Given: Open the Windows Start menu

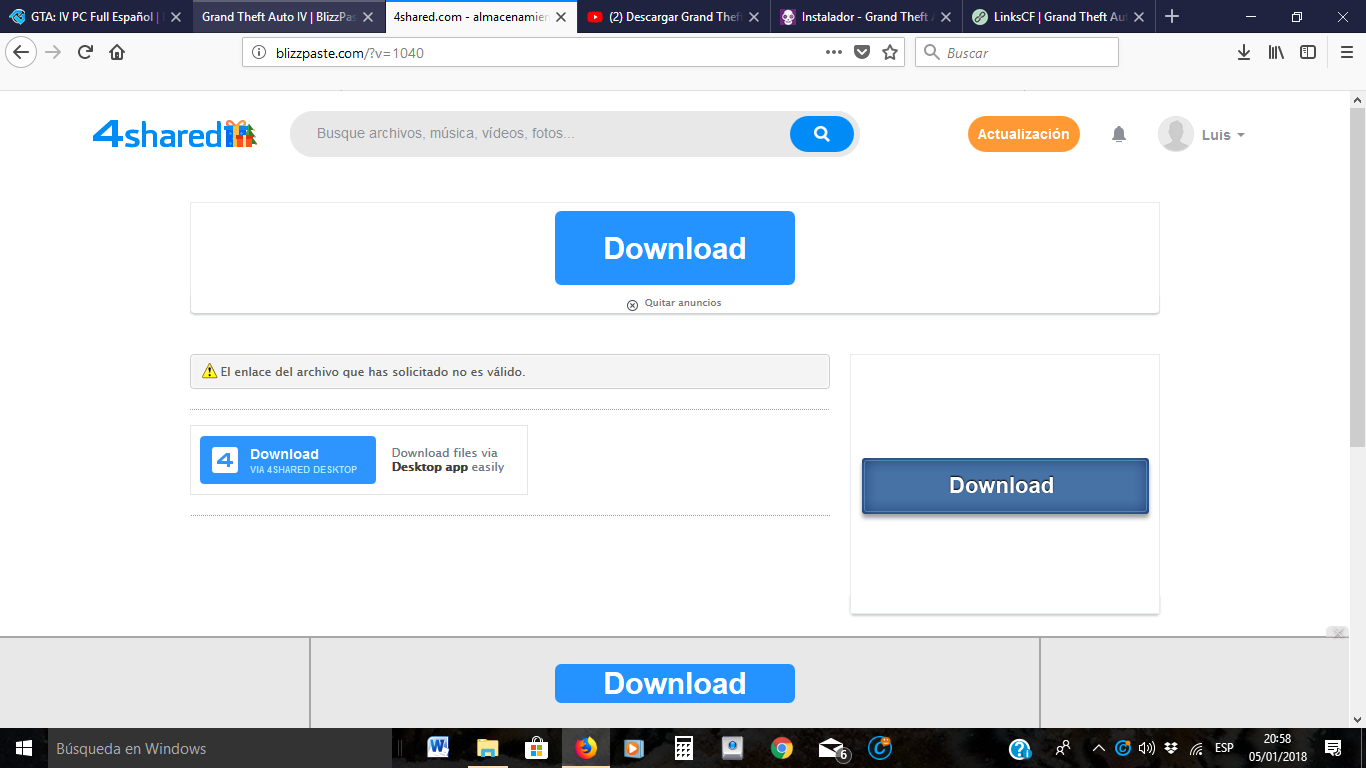Looking at the screenshot, I should (24, 748).
